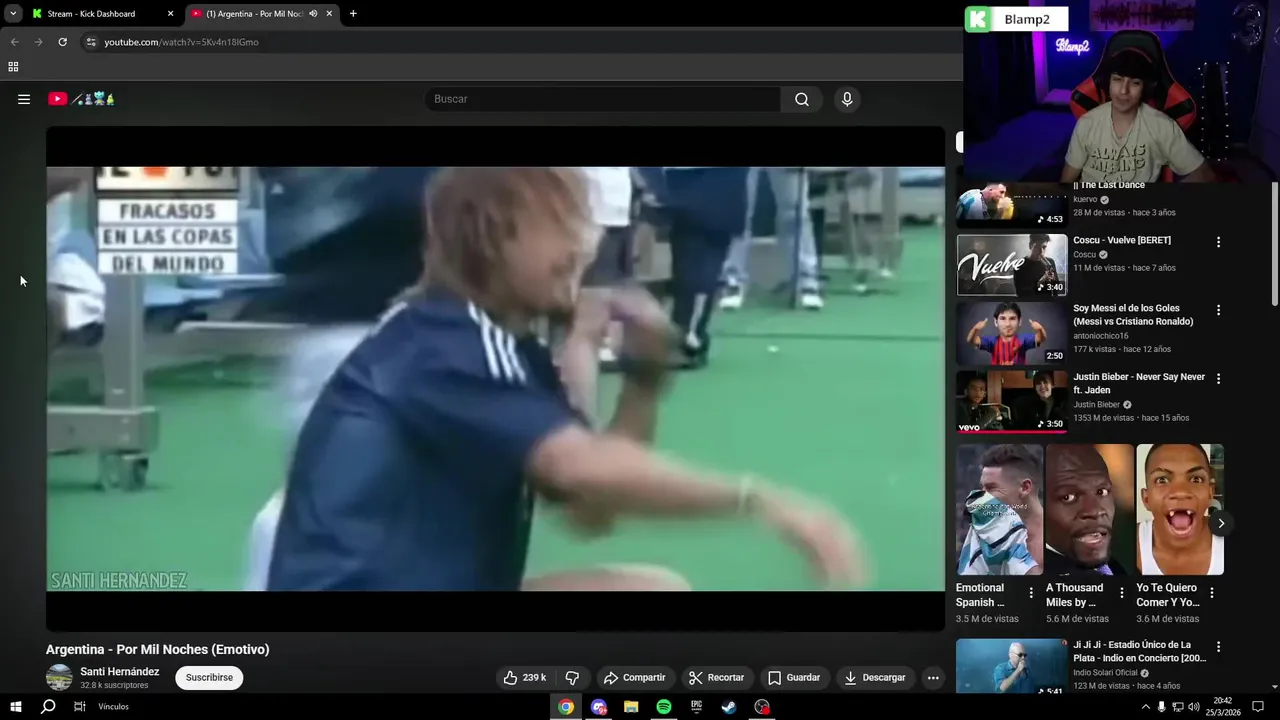Click the Indio Solari Oficial channel name
1280x720 pixels.
click(x=1106, y=672)
